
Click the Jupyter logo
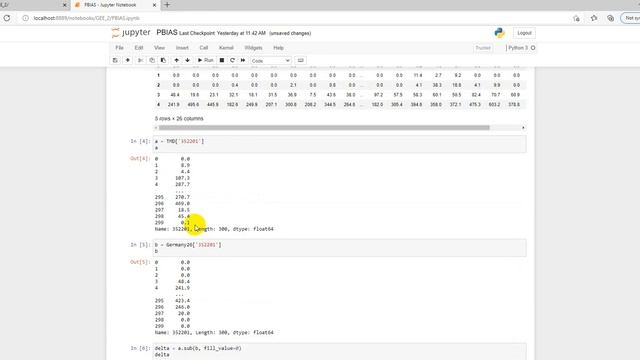tap(131, 33)
